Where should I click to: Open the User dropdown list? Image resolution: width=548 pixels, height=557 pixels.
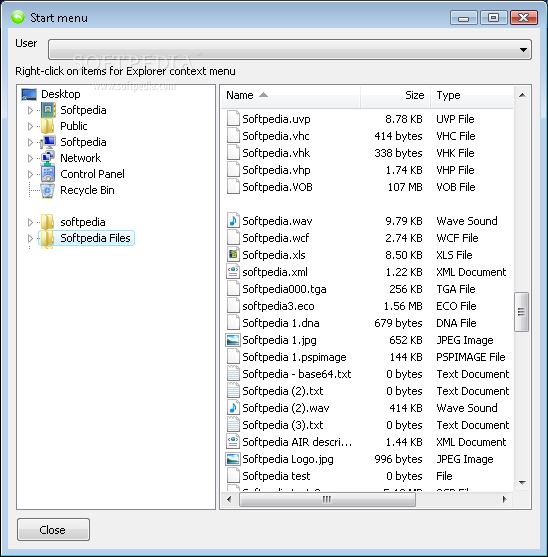(290, 50)
